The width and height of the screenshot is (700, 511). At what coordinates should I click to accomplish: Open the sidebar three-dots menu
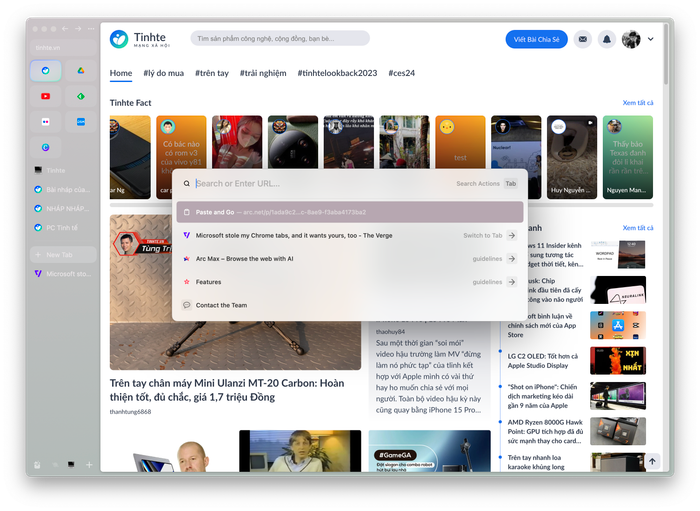click(91, 29)
